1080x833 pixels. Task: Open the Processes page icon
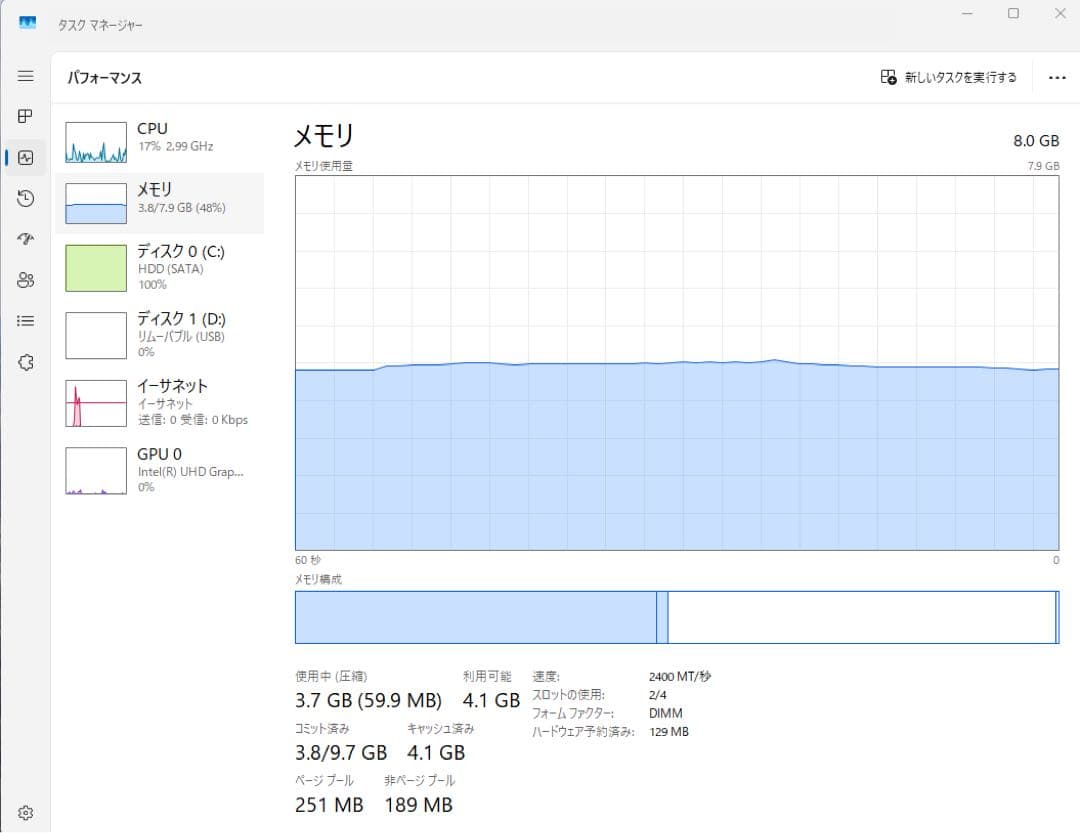[25, 116]
